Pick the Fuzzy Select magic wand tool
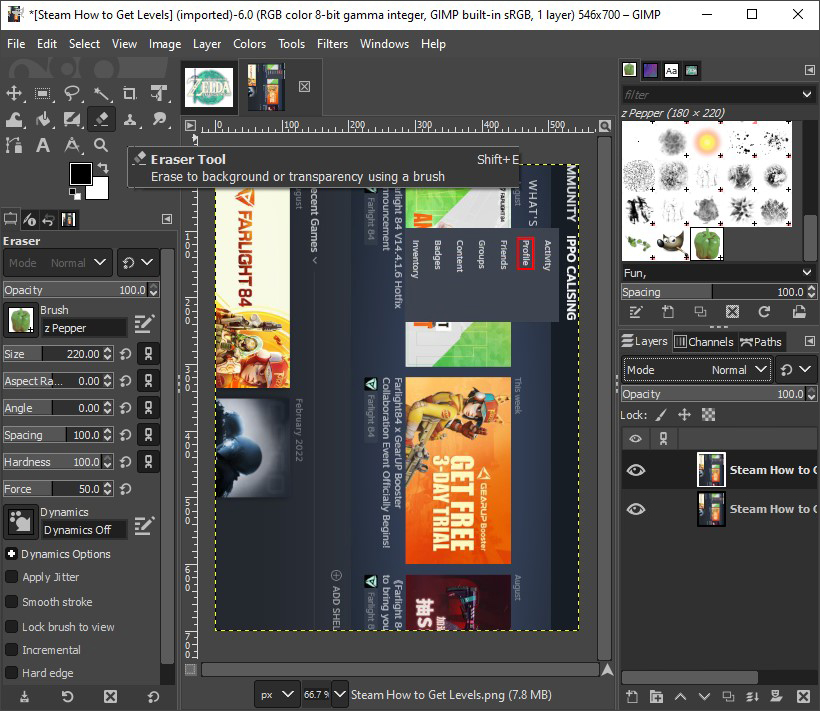The width and height of the screenshot is (820, 711). pyautogui.click(x=101, y=94)
